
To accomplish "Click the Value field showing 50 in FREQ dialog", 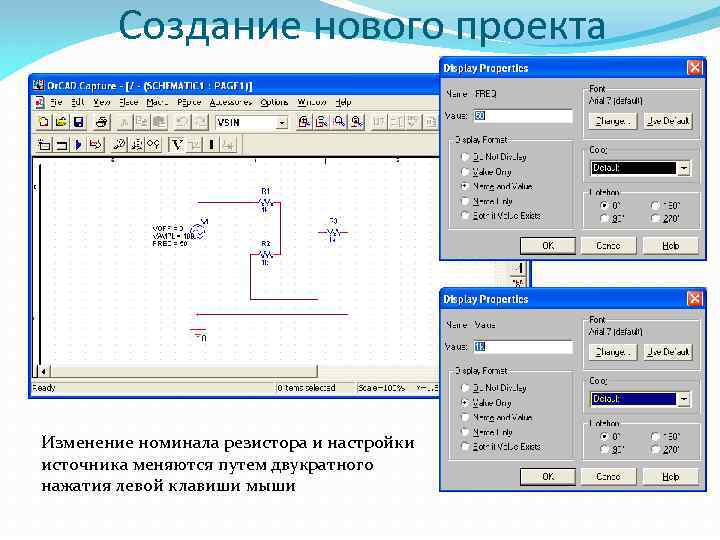I will pyautogui.click(x=523, y=116).
